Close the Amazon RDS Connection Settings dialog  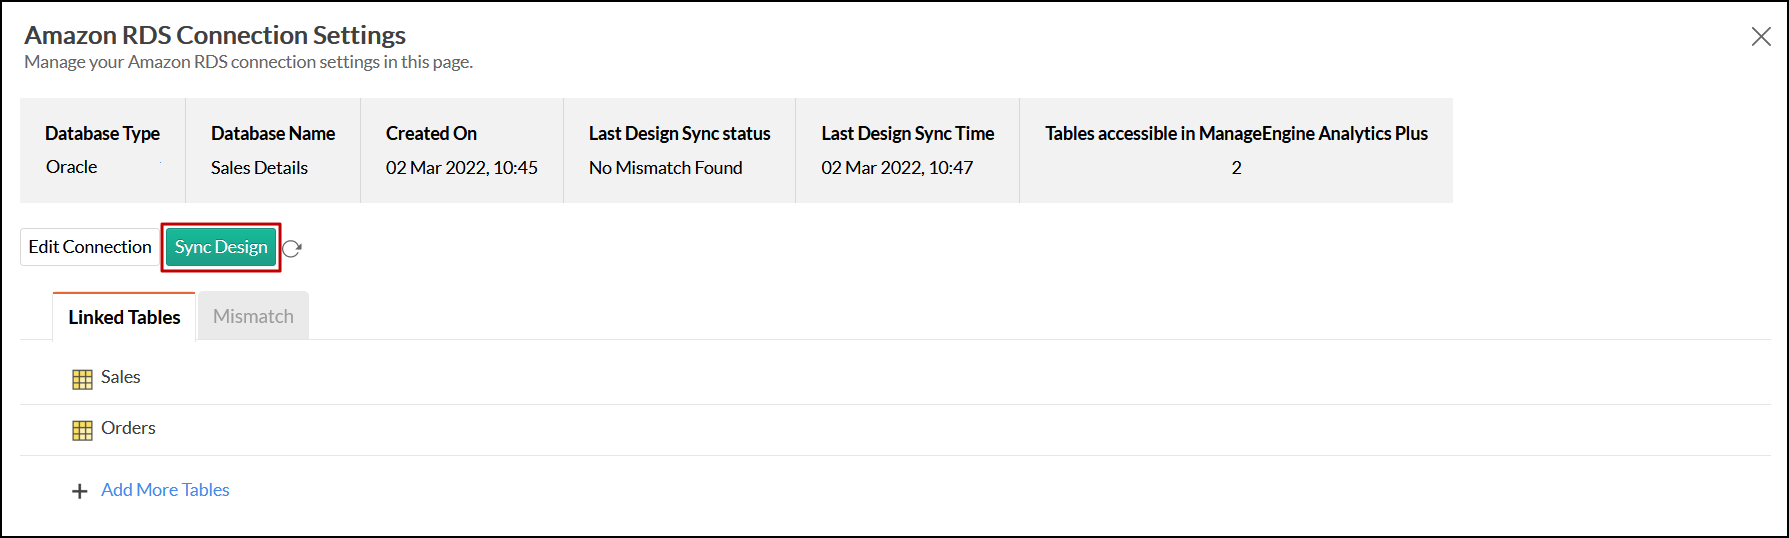[x=1761, y=37]
